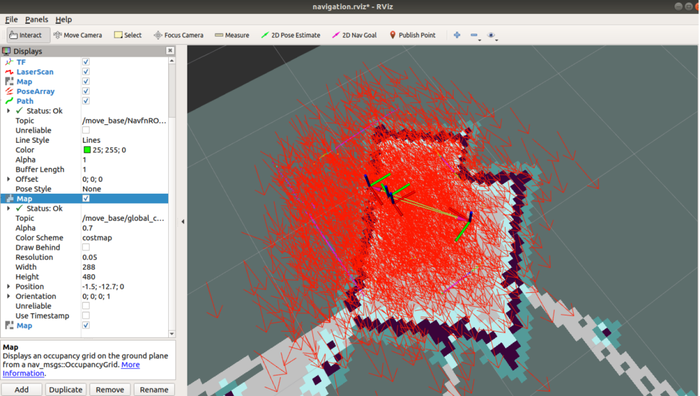Activate the Publish Point tool
This screenshot has height=396, width=700.
[x=412, y=35]
